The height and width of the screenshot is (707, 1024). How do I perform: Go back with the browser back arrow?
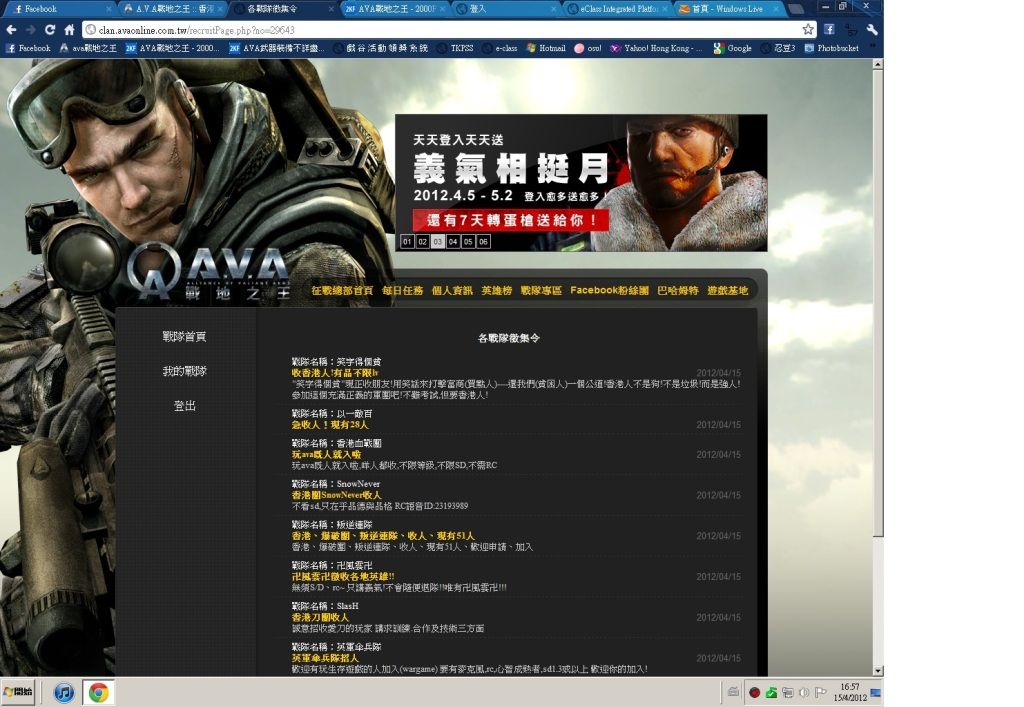11,30
